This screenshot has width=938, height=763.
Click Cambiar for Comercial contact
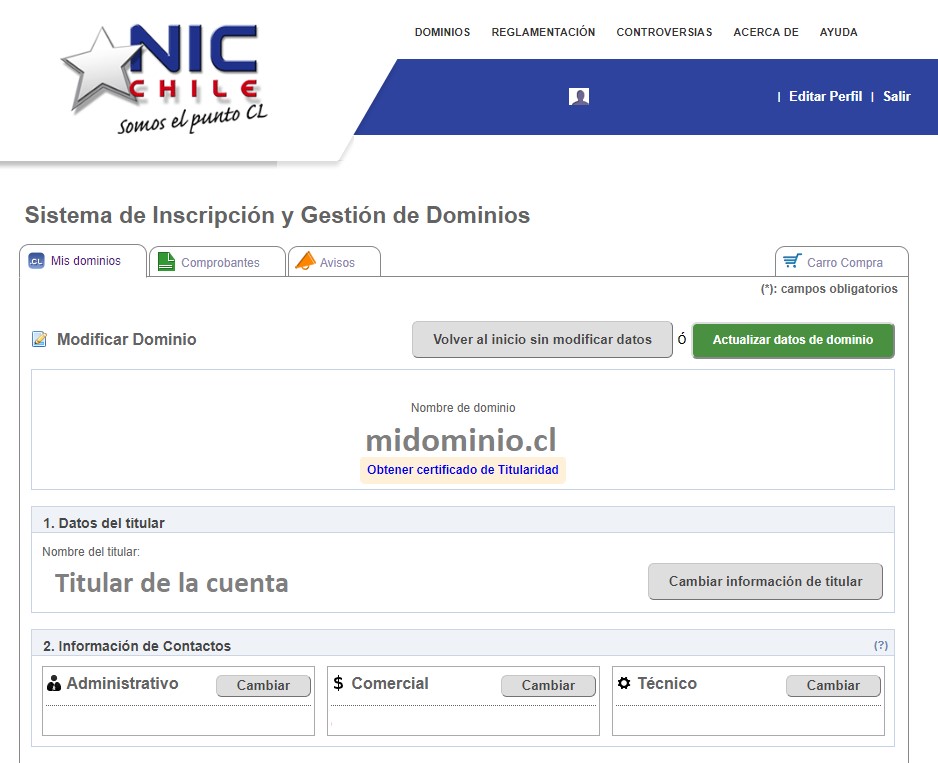[x=548, y=685]
